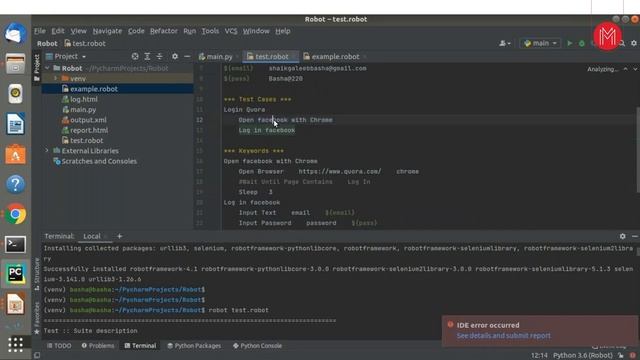Open IDE settings gear in toolbar
The image size is (640, 360).
point(633,43)
